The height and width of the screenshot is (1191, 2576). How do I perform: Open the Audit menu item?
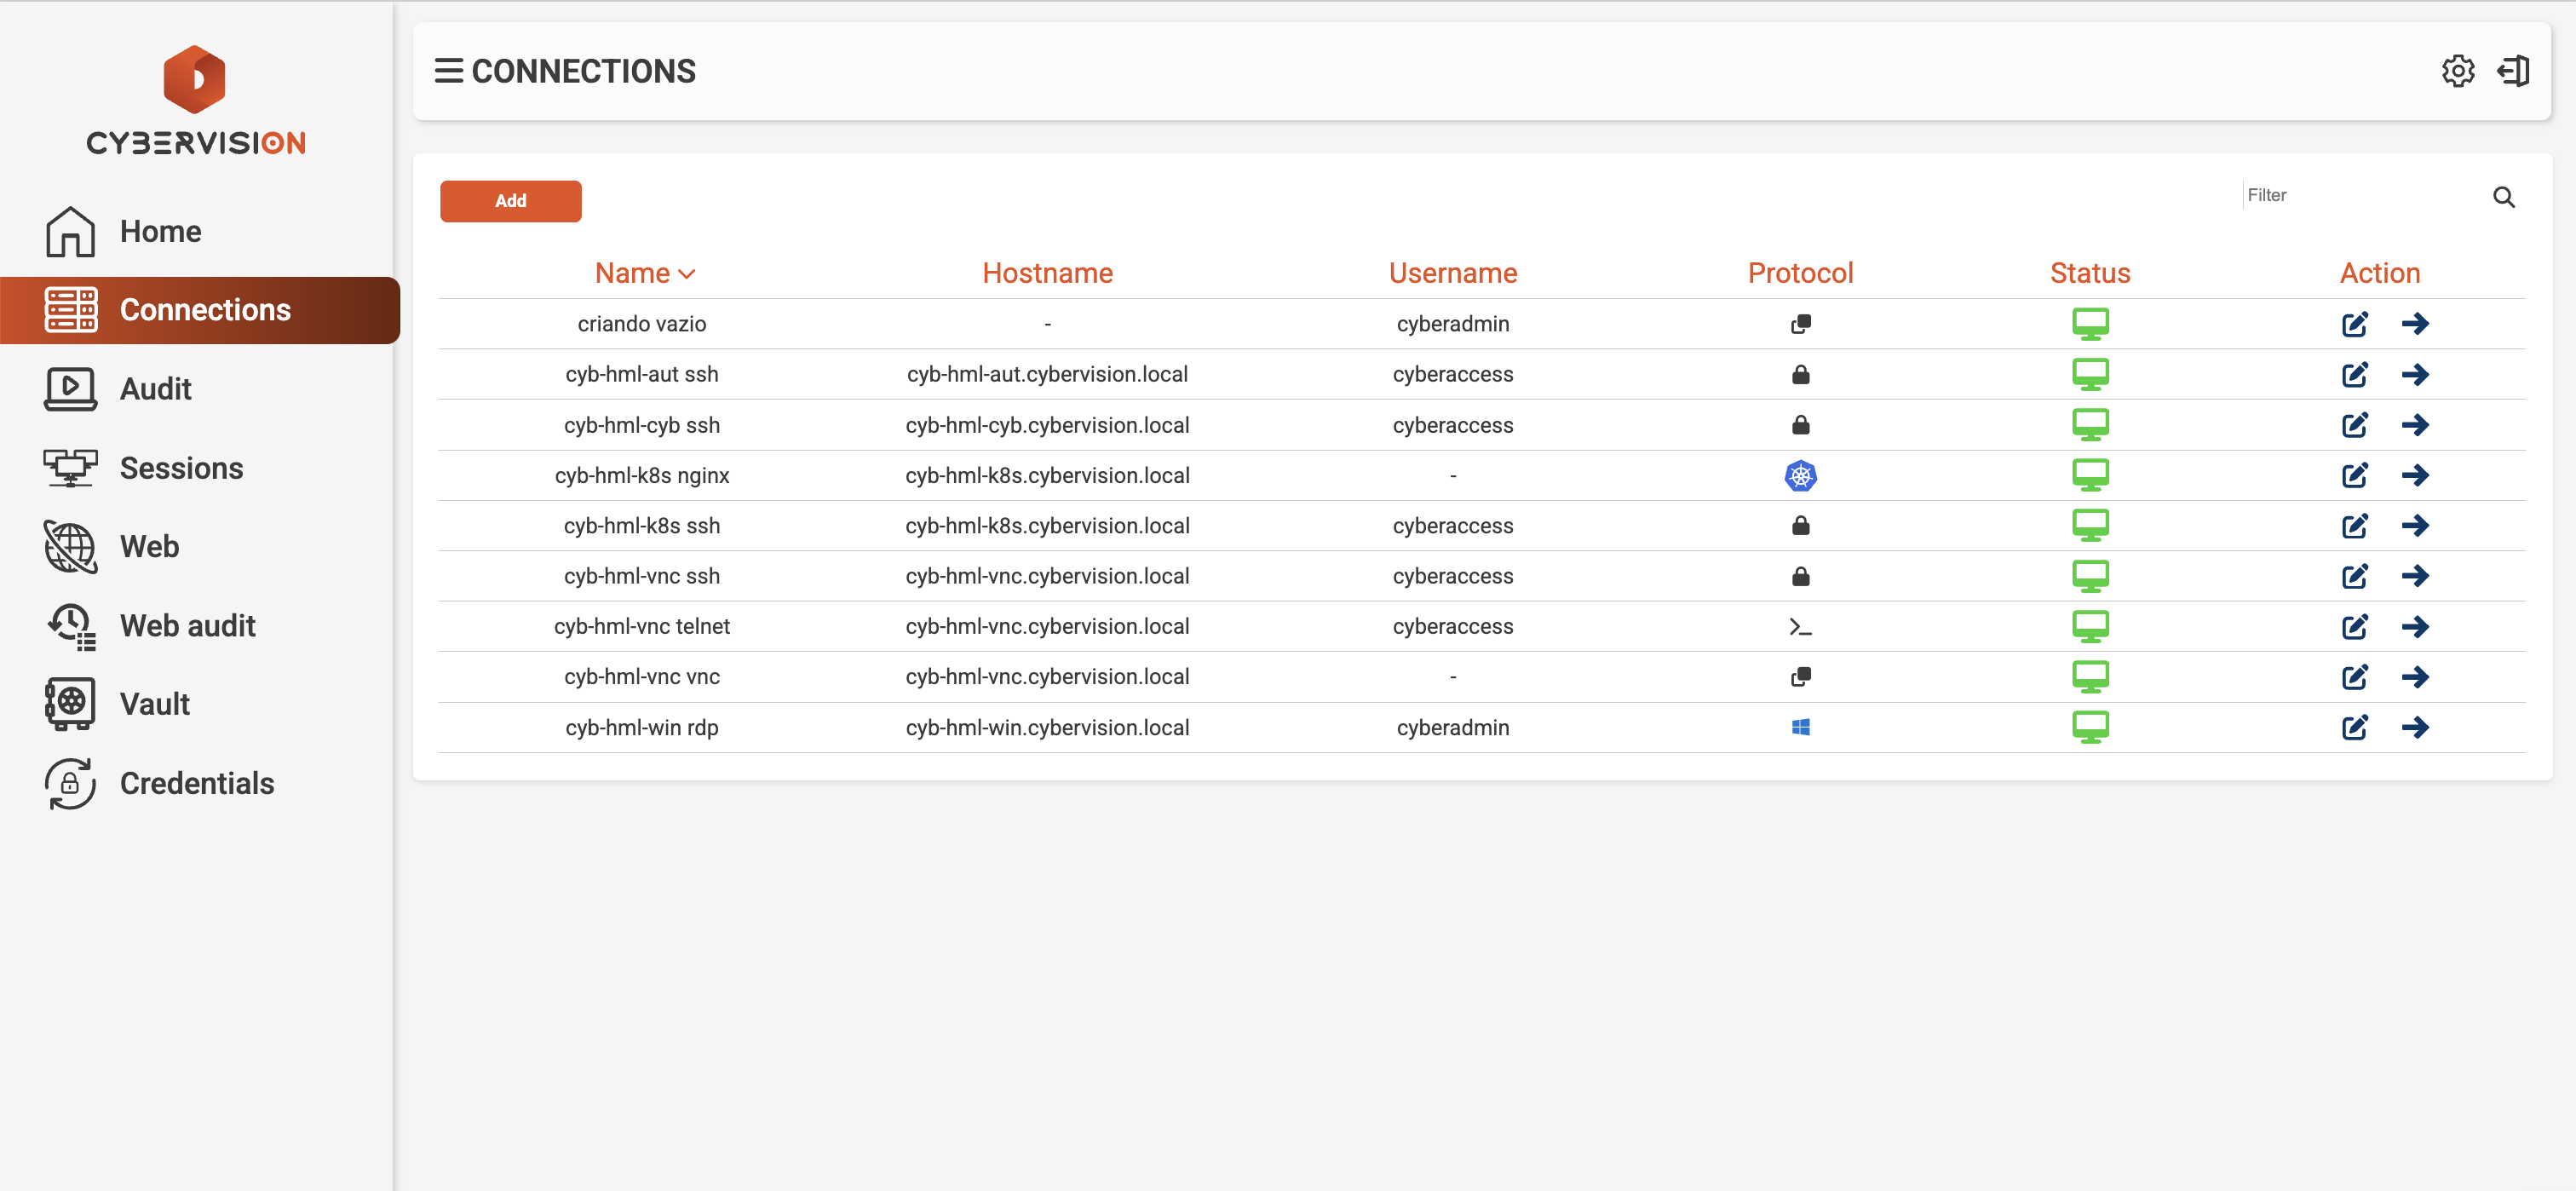[155, 389]
